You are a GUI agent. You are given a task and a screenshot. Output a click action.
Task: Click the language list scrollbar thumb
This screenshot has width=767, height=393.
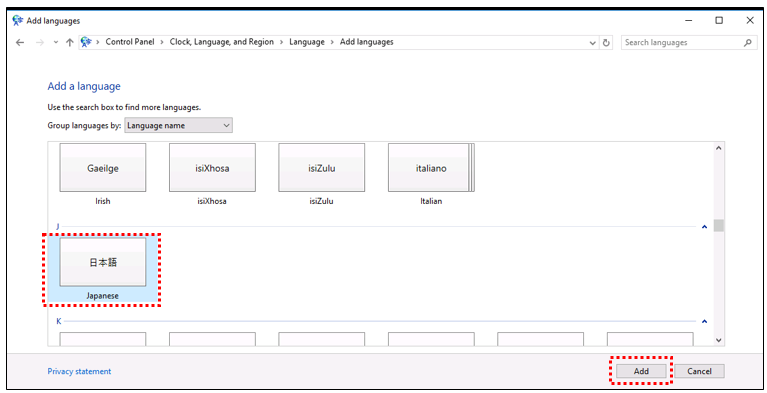tap(719, 225)
